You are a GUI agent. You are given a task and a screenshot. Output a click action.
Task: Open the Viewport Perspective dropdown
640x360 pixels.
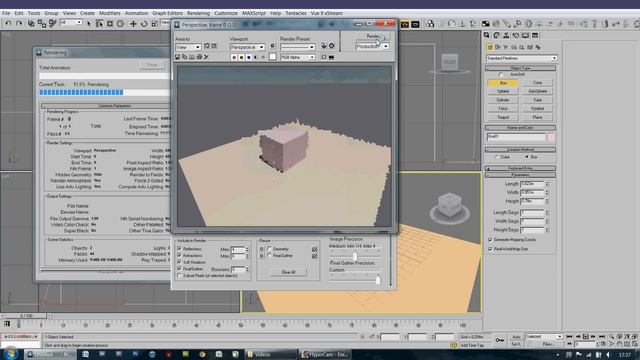(x=247, y=47)
